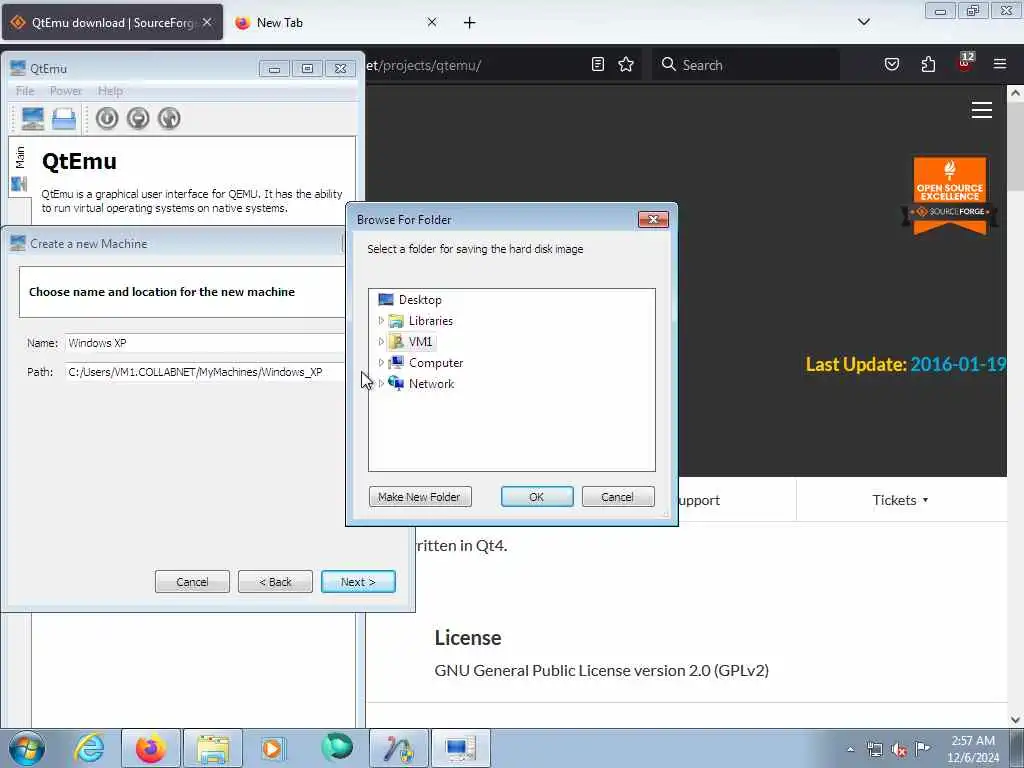The height and width of the screenshot is (768, 1024).
Task: Click the new machine icon in QtEmu toolbar
Action: 33,118
